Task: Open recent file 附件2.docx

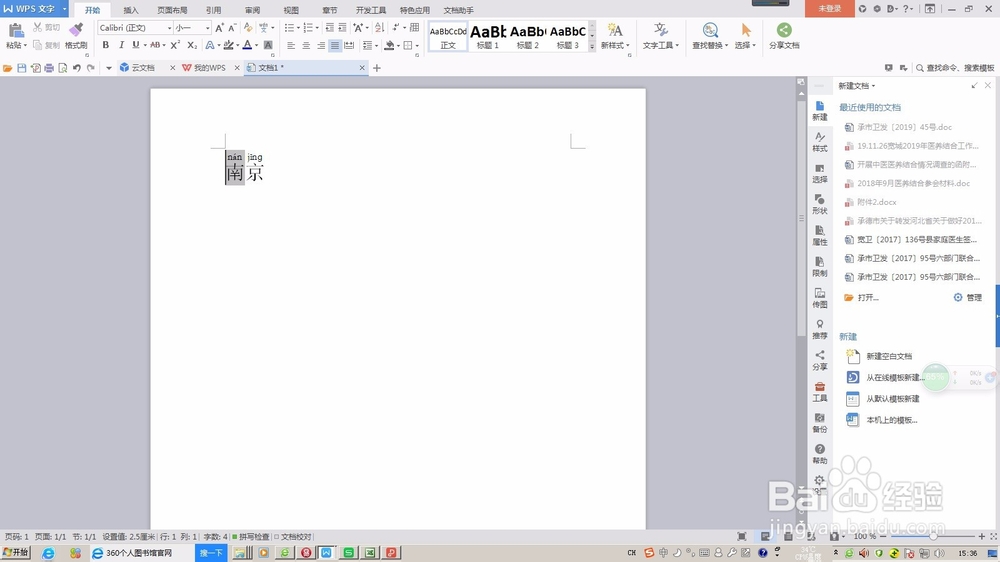Action: [x=877, y=202]
